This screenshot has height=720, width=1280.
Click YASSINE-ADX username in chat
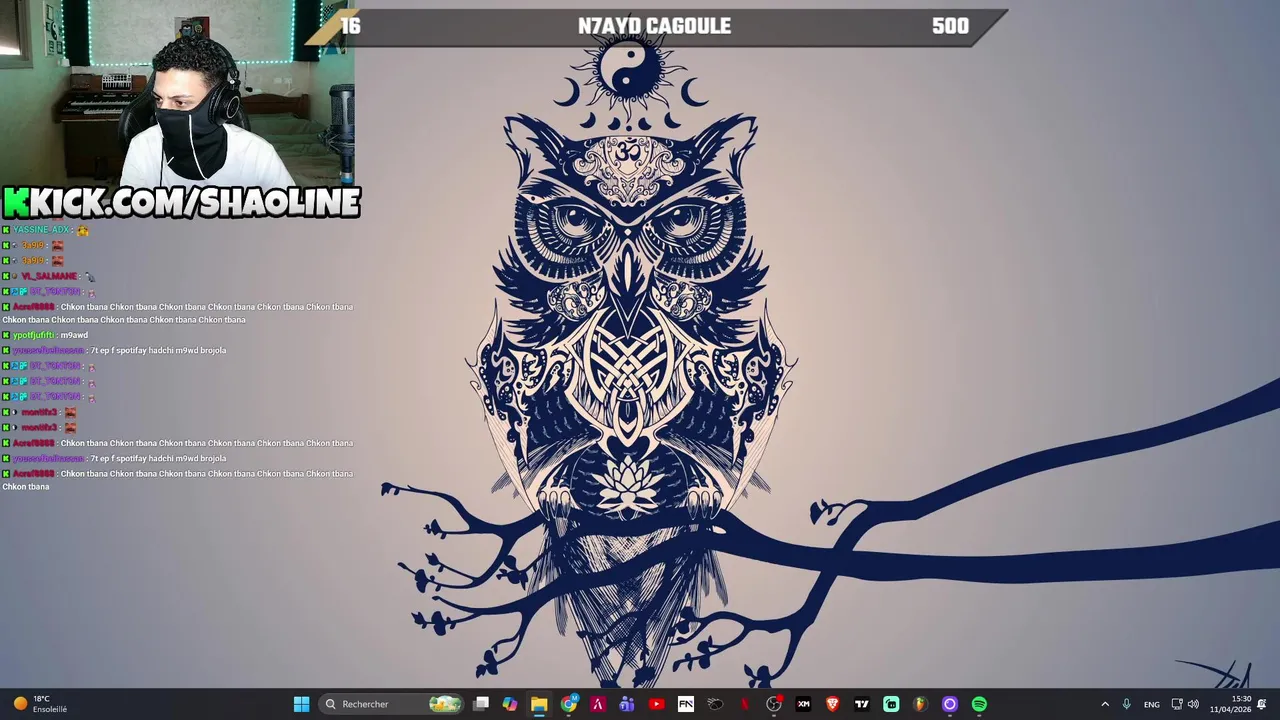tap(41, 230)
